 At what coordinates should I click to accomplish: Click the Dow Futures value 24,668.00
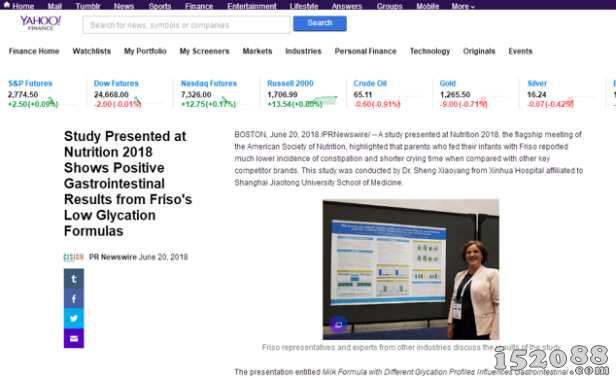[111, 95]
